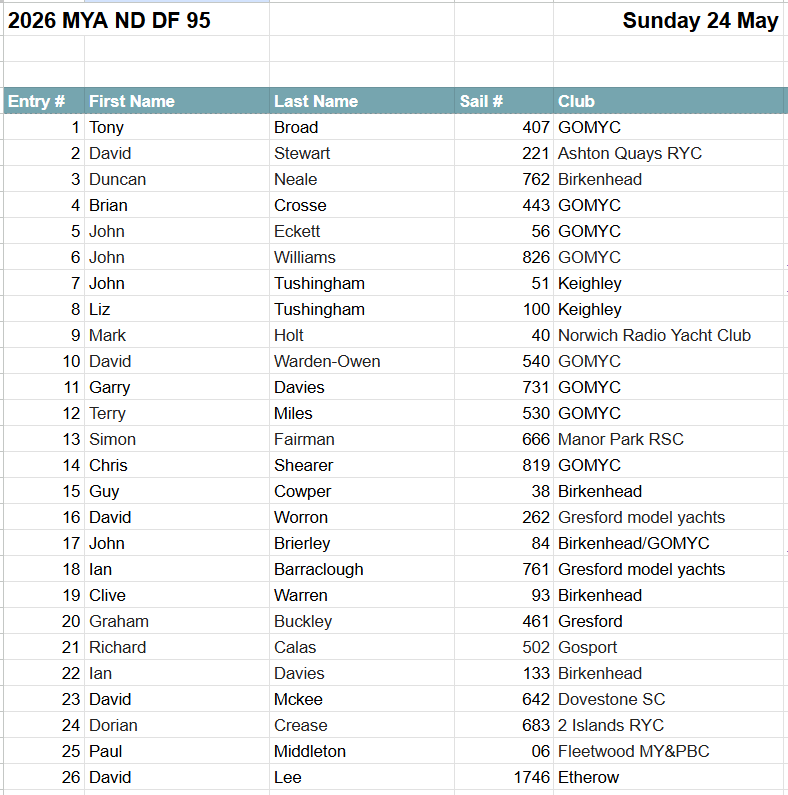Viewport: 788px width, 795px height.
Task: Click the 'Club' column header cell
Action: click(x=577, y=101)
